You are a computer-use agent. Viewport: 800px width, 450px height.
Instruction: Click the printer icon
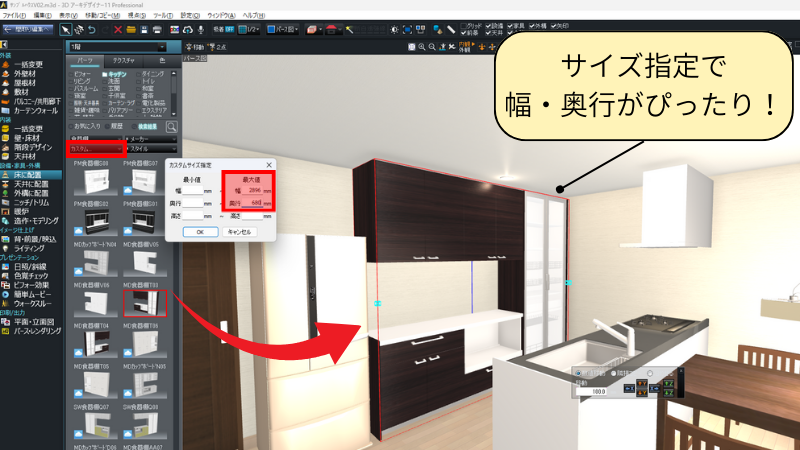(157, 30)
